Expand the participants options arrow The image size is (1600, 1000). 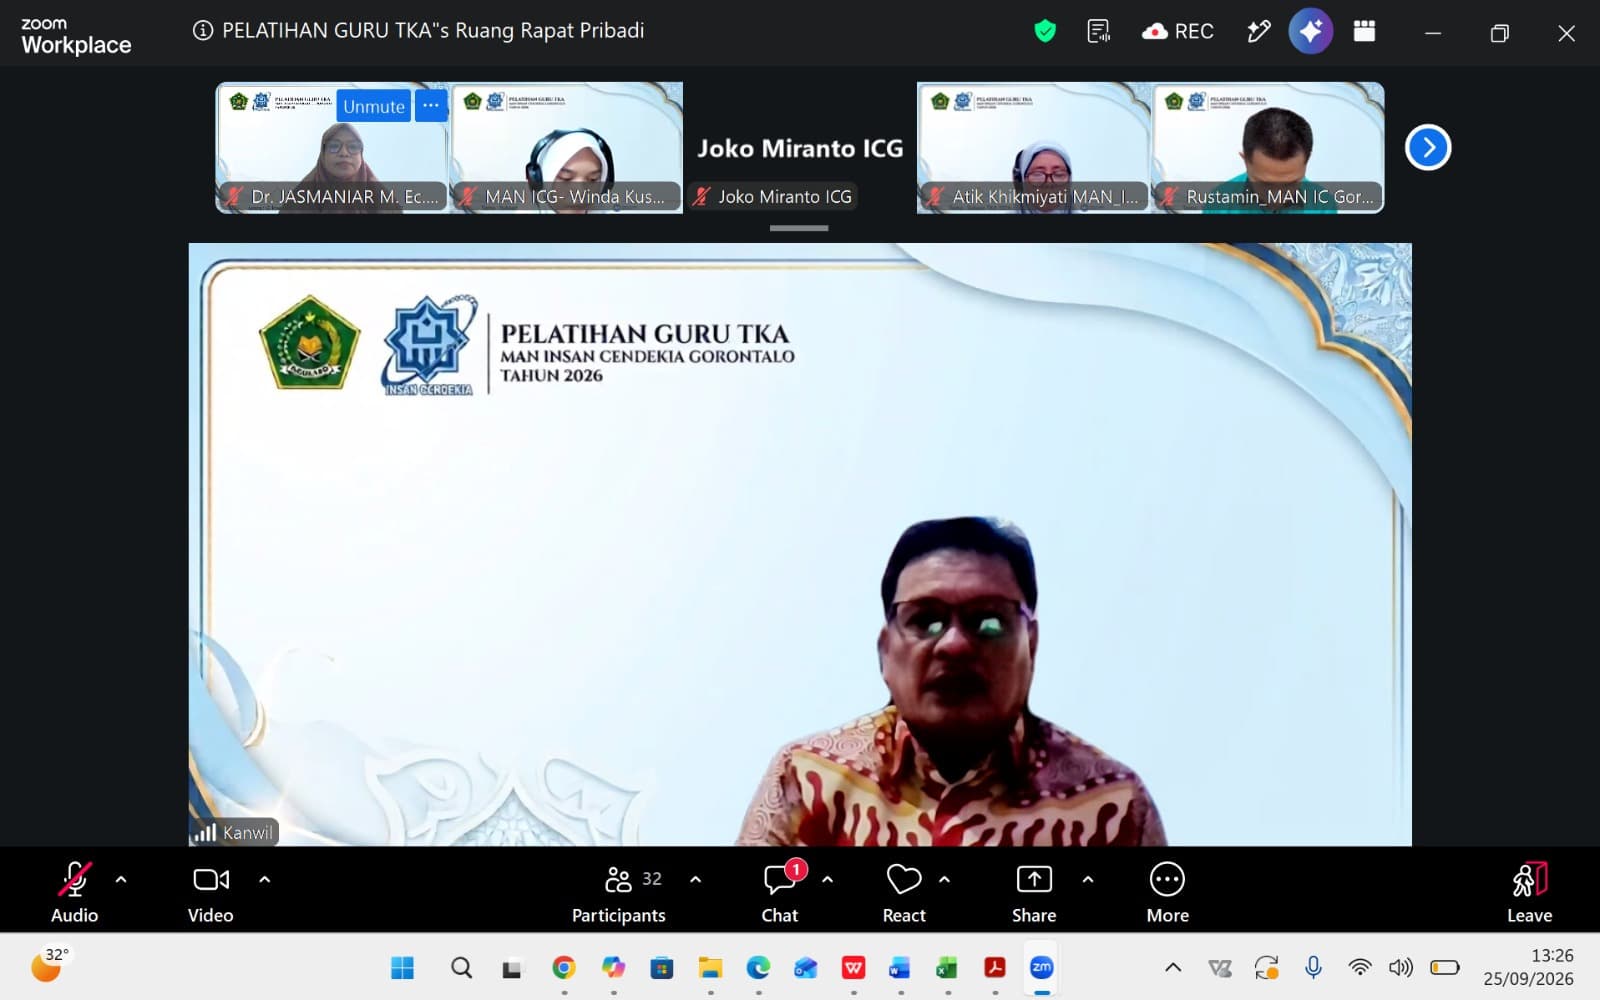point(696,880)
